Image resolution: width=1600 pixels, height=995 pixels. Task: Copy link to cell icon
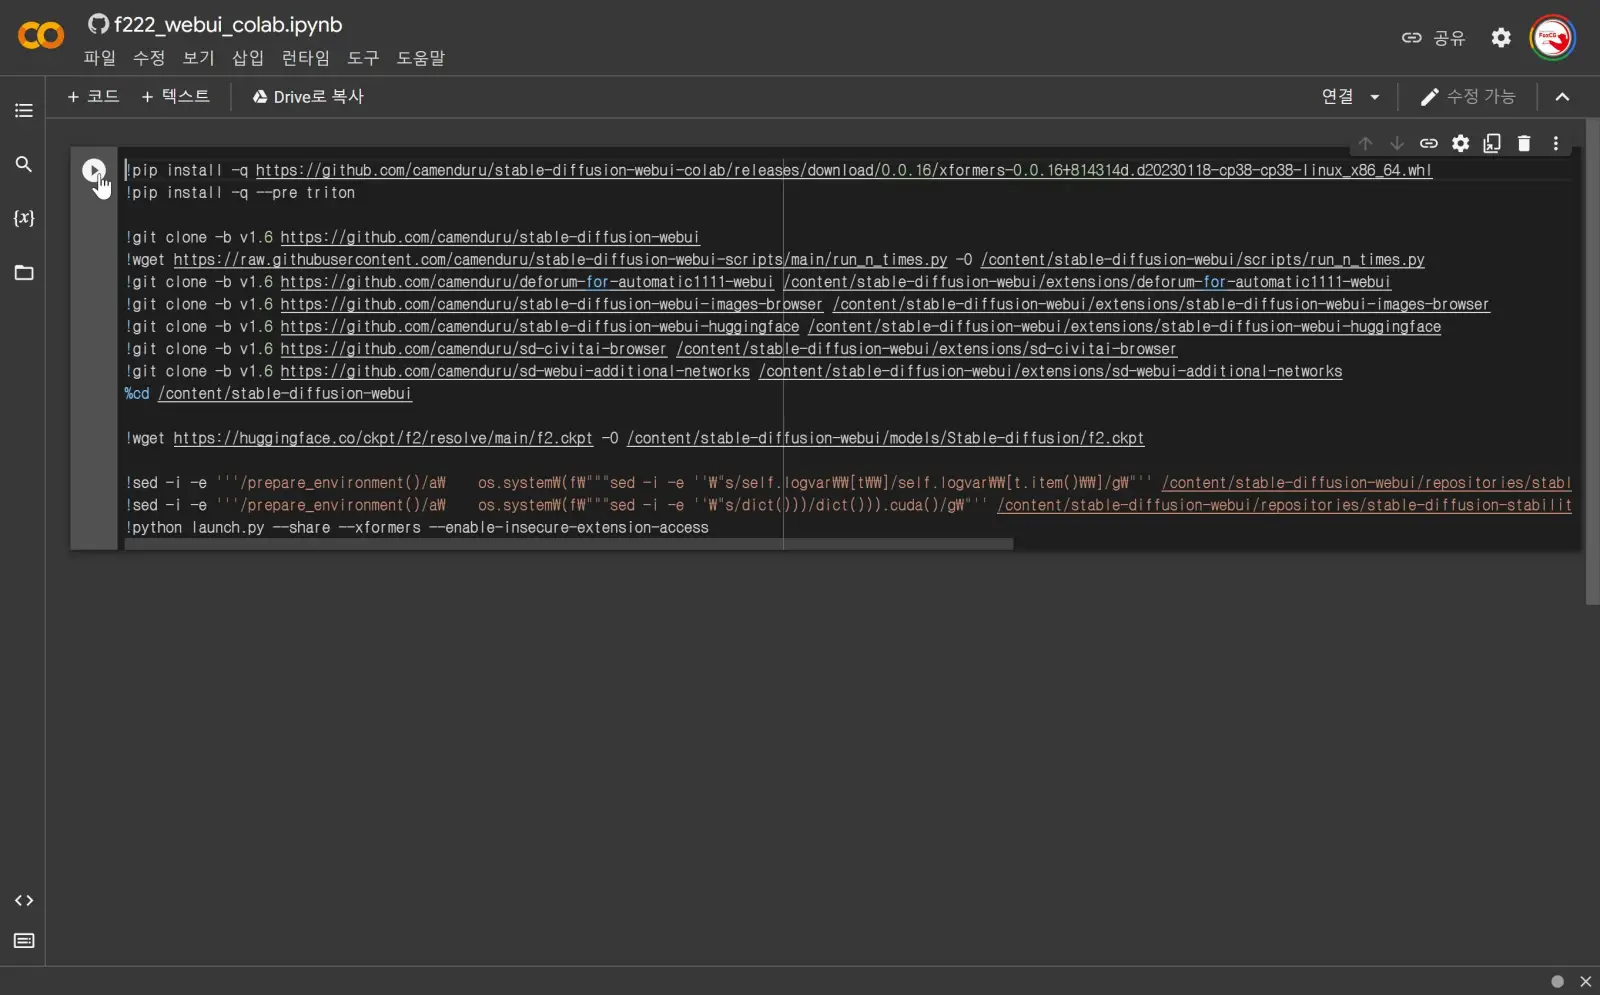[1429, 143]
